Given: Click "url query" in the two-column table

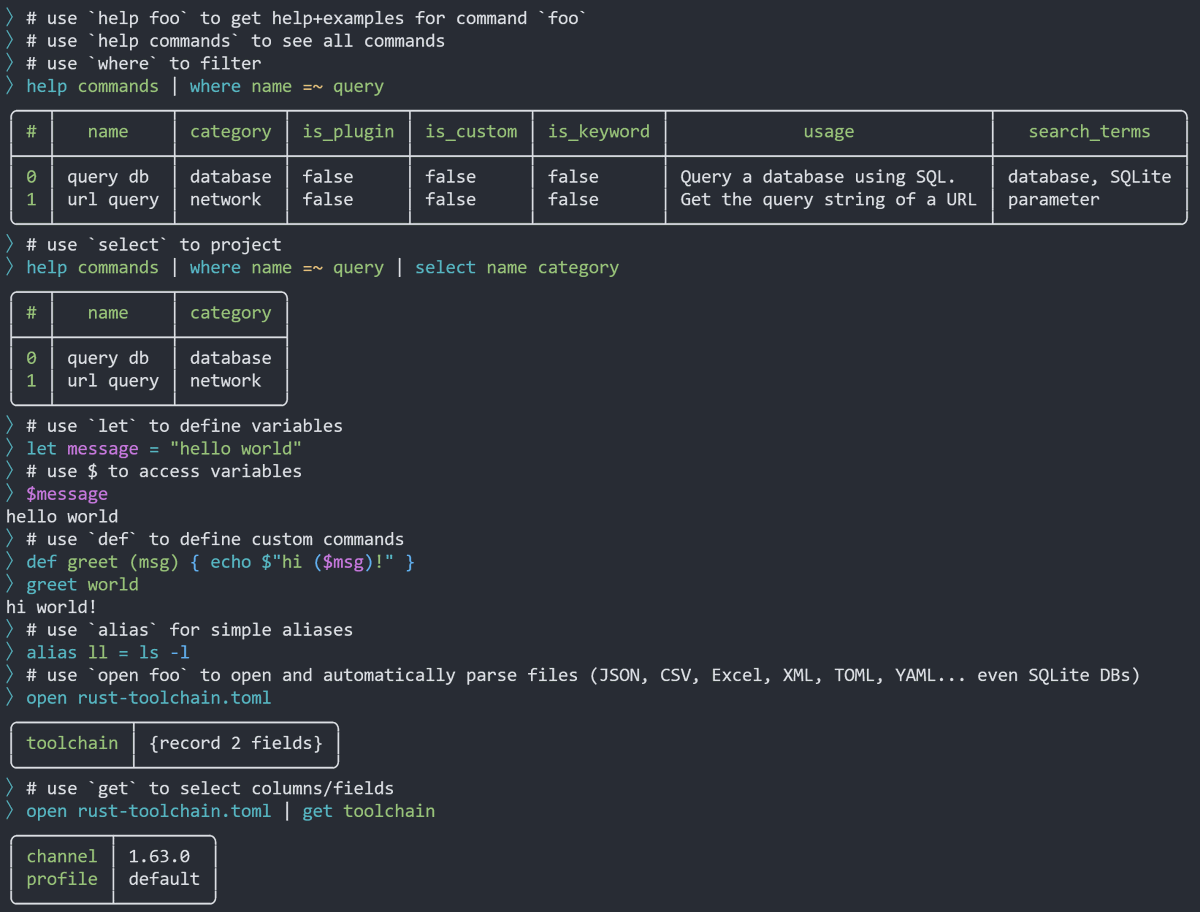Looking at the screenshot, I should [113, 380].
